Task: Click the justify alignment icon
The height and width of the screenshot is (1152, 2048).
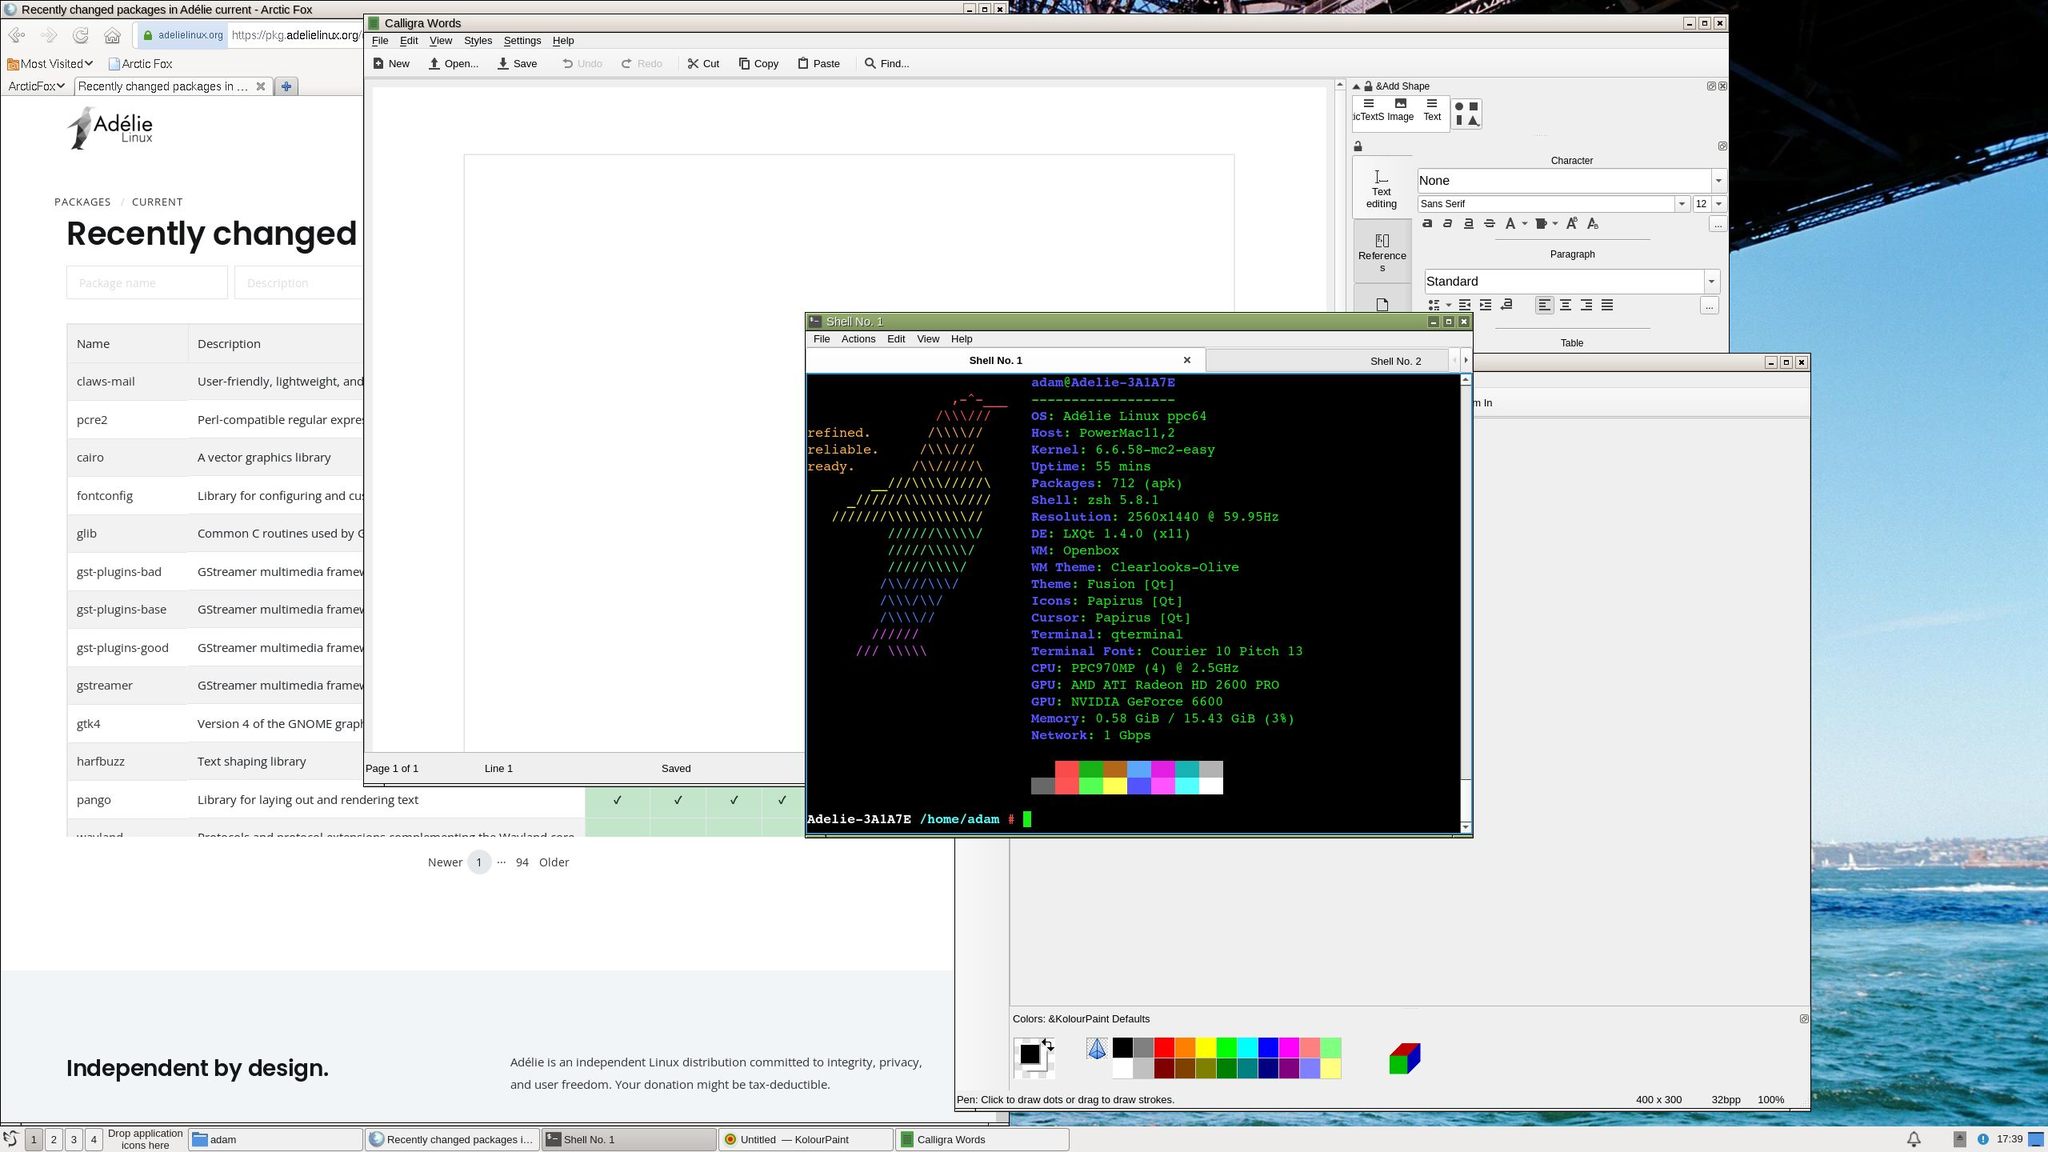Action: tap(1607, 305)
